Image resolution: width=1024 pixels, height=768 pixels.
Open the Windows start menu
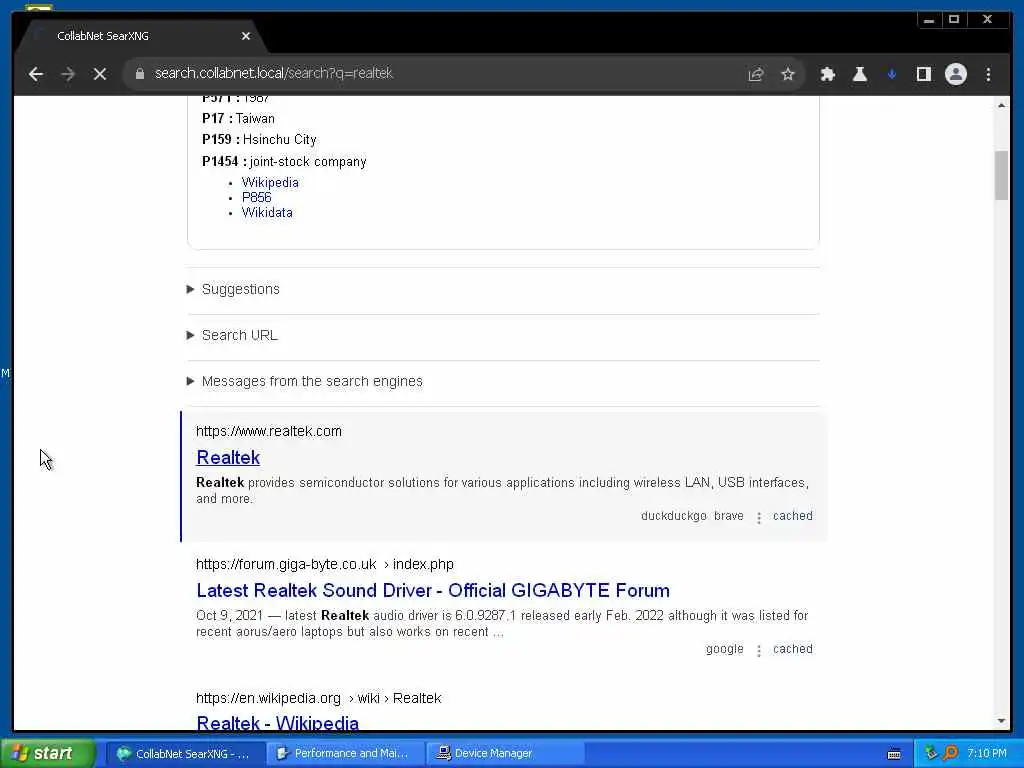point(48,753)
